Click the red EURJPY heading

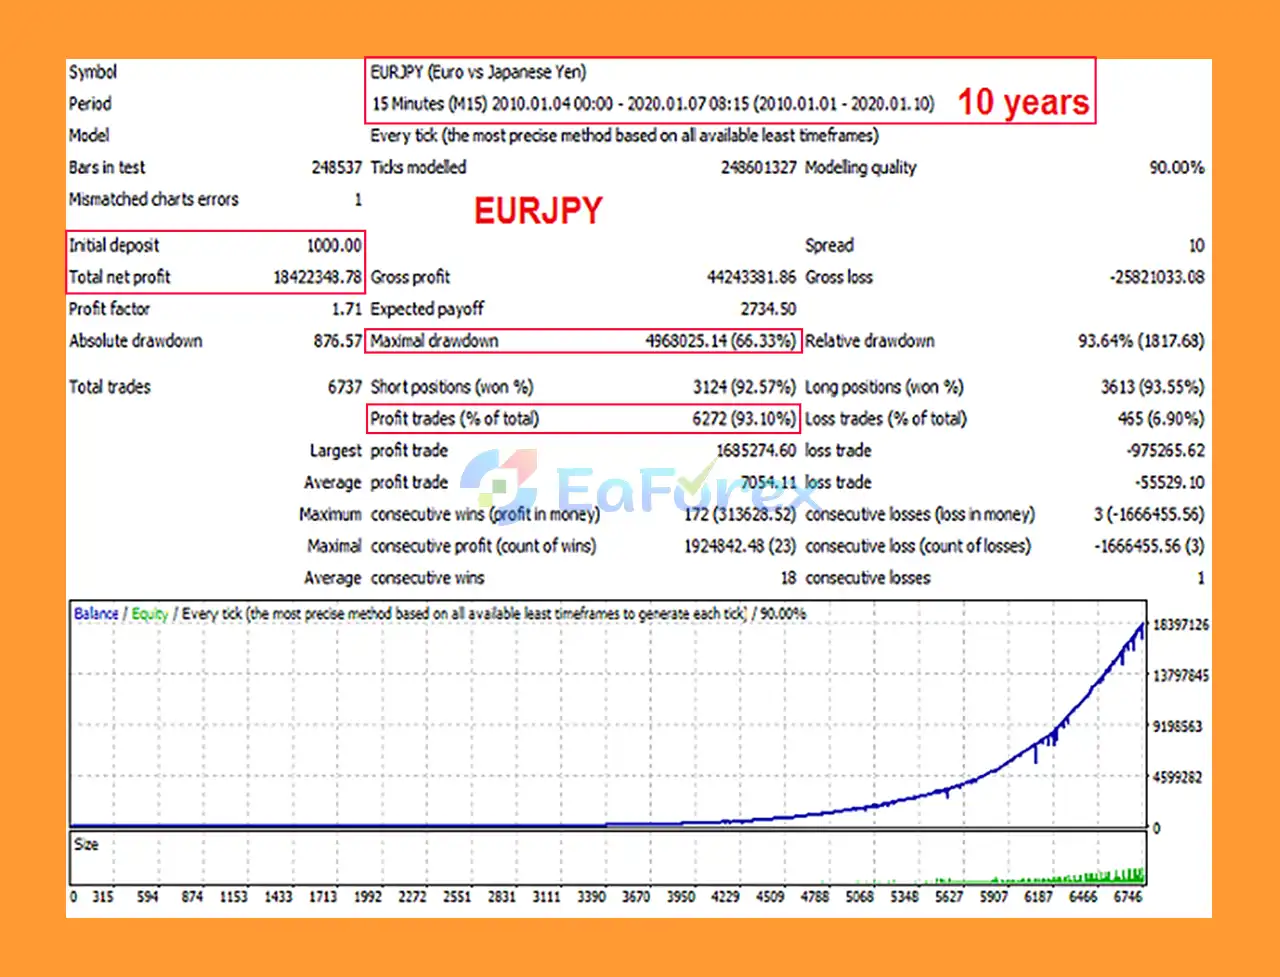(538, 211)
